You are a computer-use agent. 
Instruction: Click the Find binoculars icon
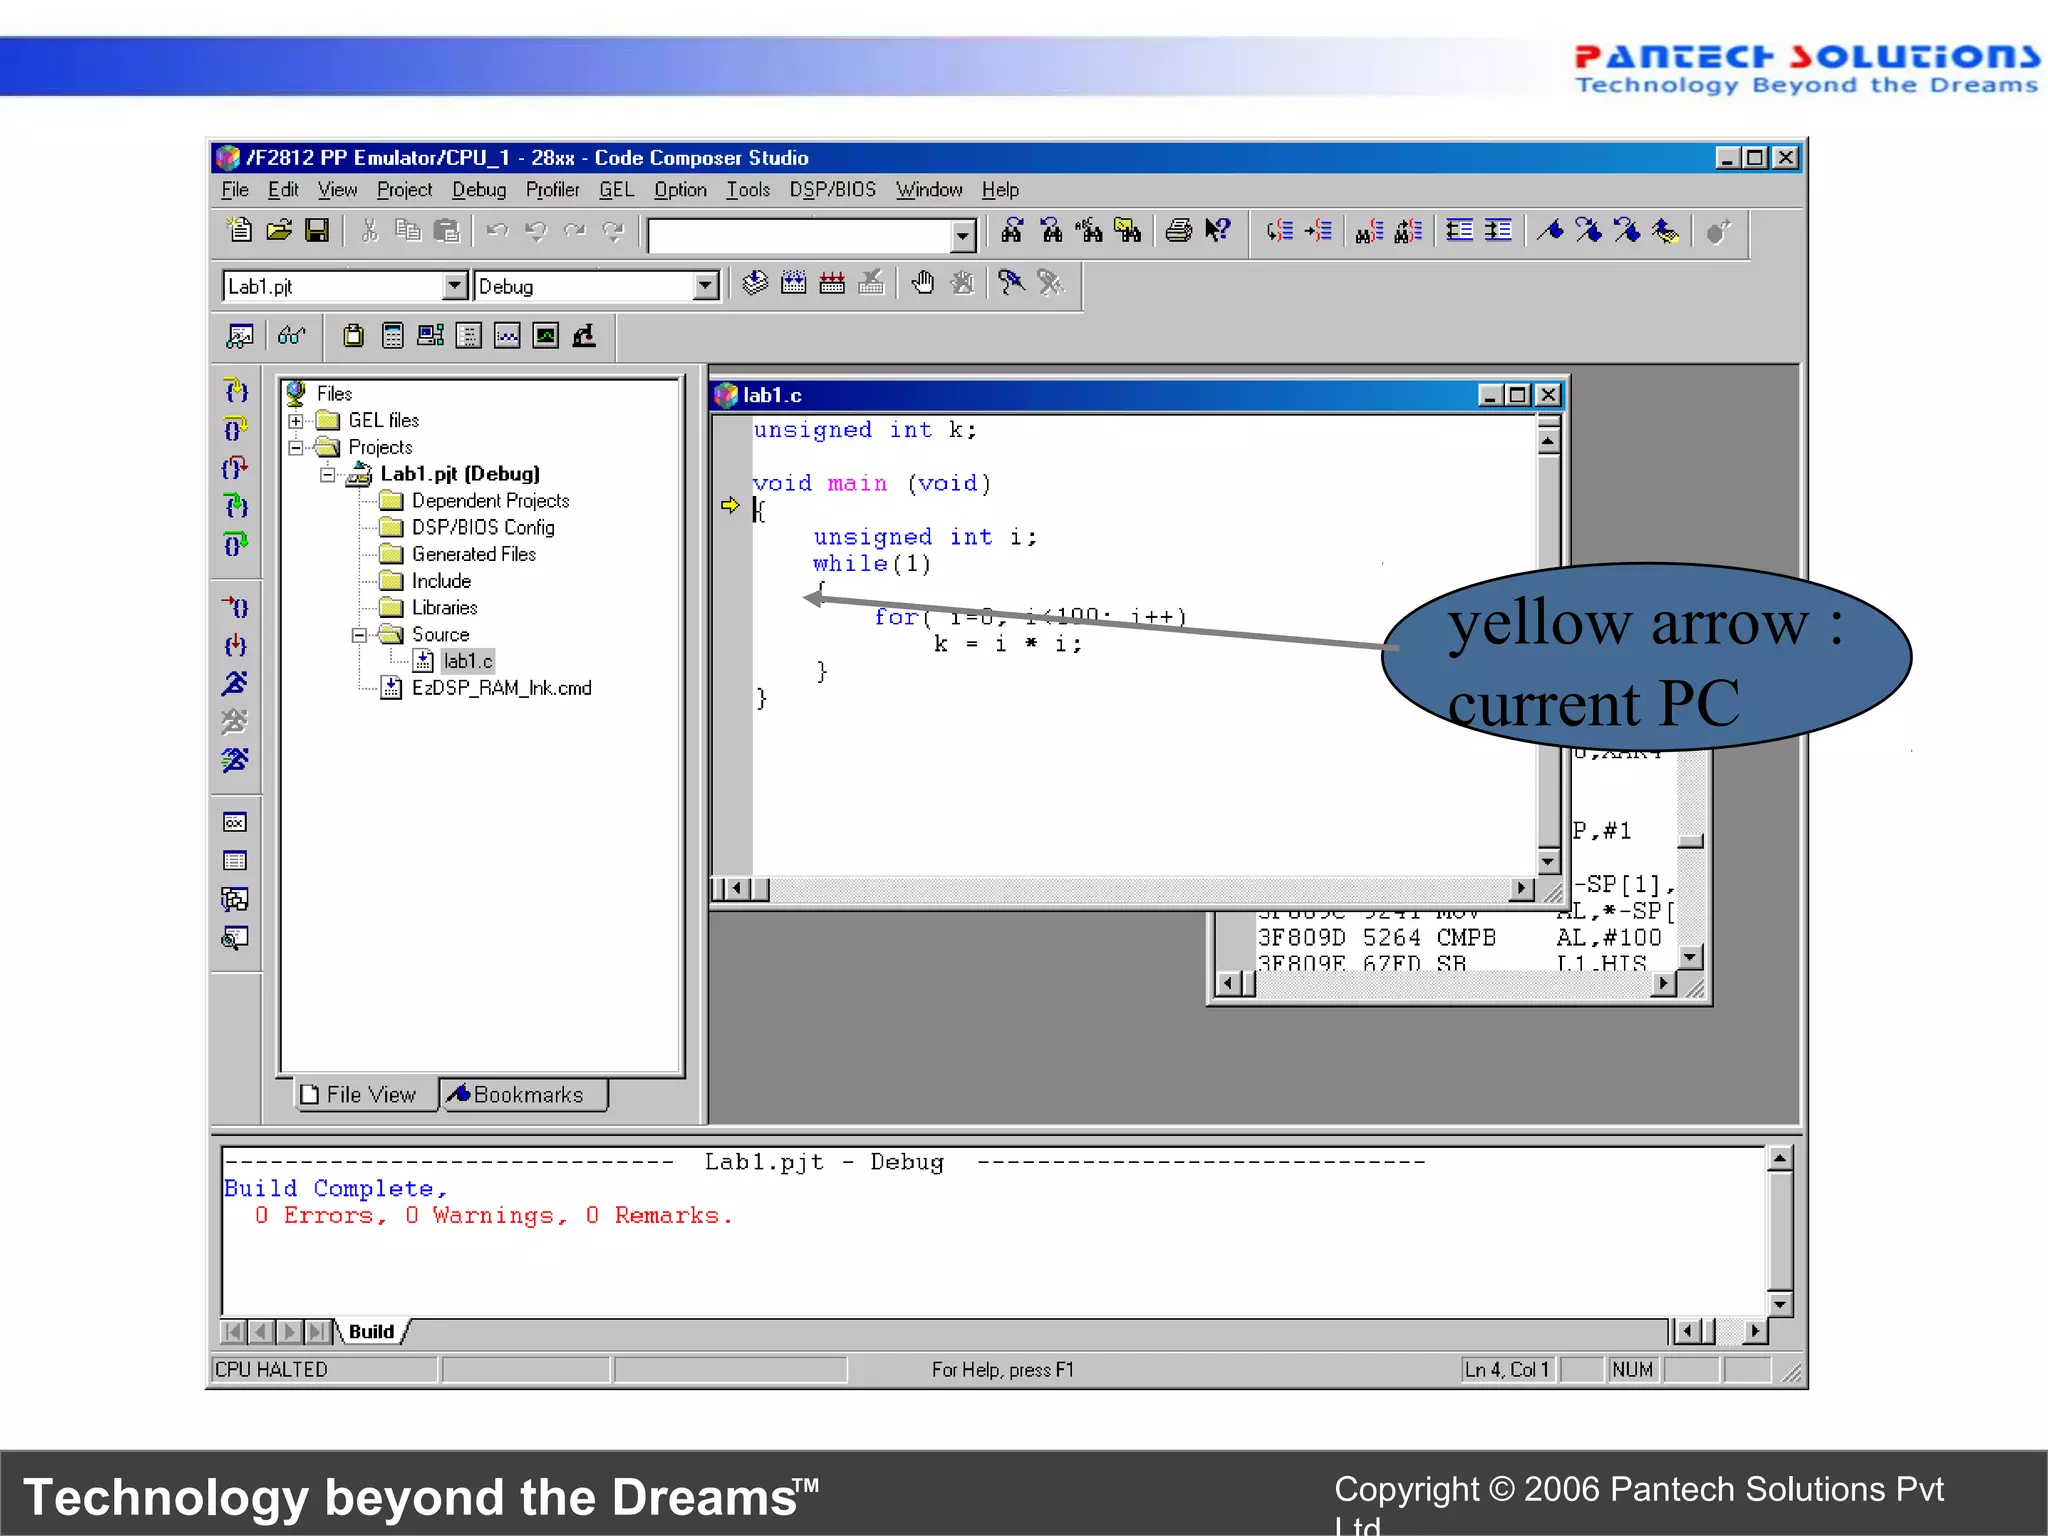[1012, 231]
